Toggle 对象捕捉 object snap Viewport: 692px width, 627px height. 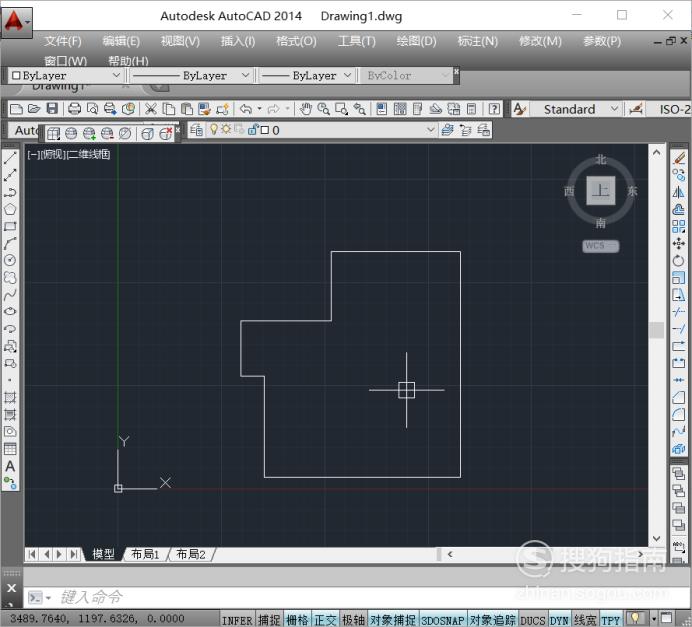tap(393, 620)
